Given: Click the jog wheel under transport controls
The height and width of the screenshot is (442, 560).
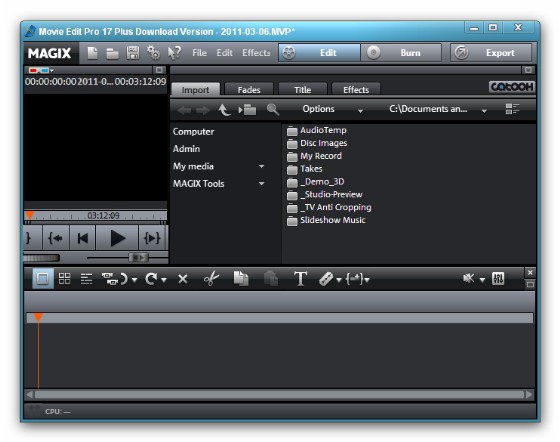Looking at the screenshot, I should click(x=41, y=257).
